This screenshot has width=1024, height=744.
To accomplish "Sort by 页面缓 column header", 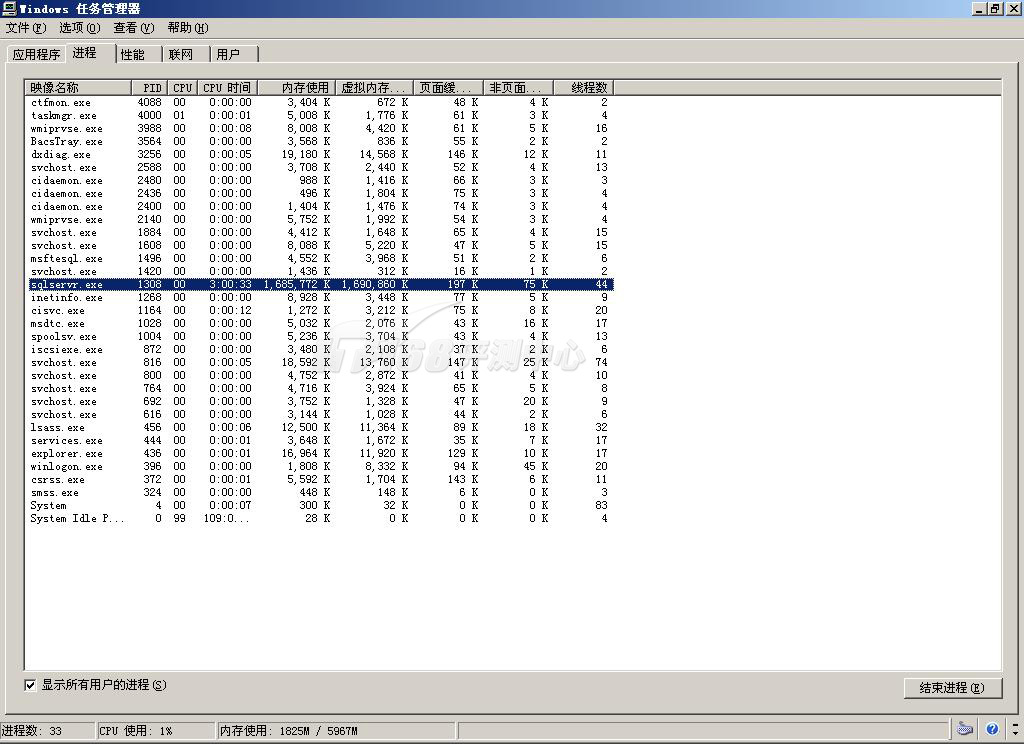I will (449, 88).
